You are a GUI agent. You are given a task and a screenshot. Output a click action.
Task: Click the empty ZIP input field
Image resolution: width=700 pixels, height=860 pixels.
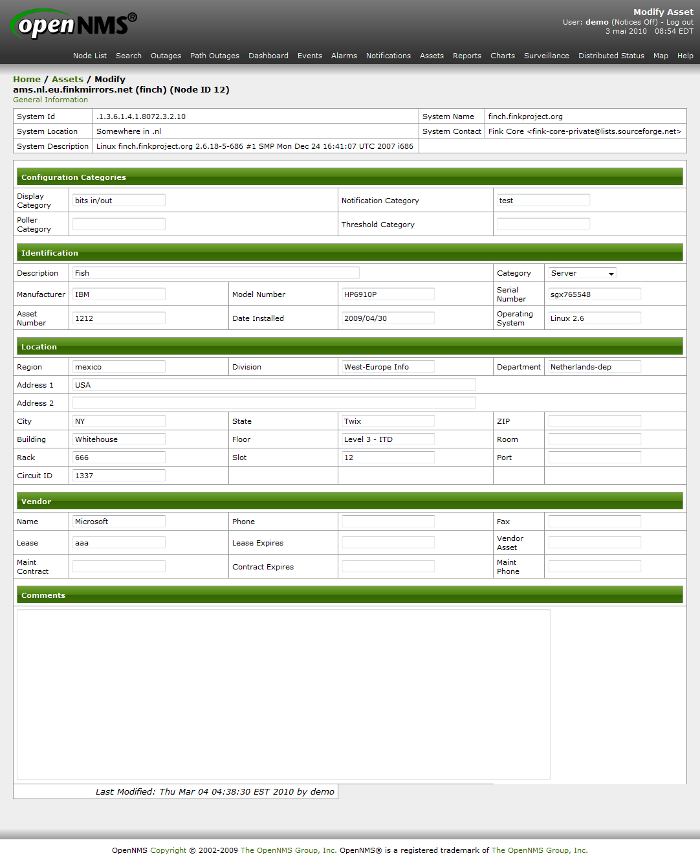coord(593,422)
